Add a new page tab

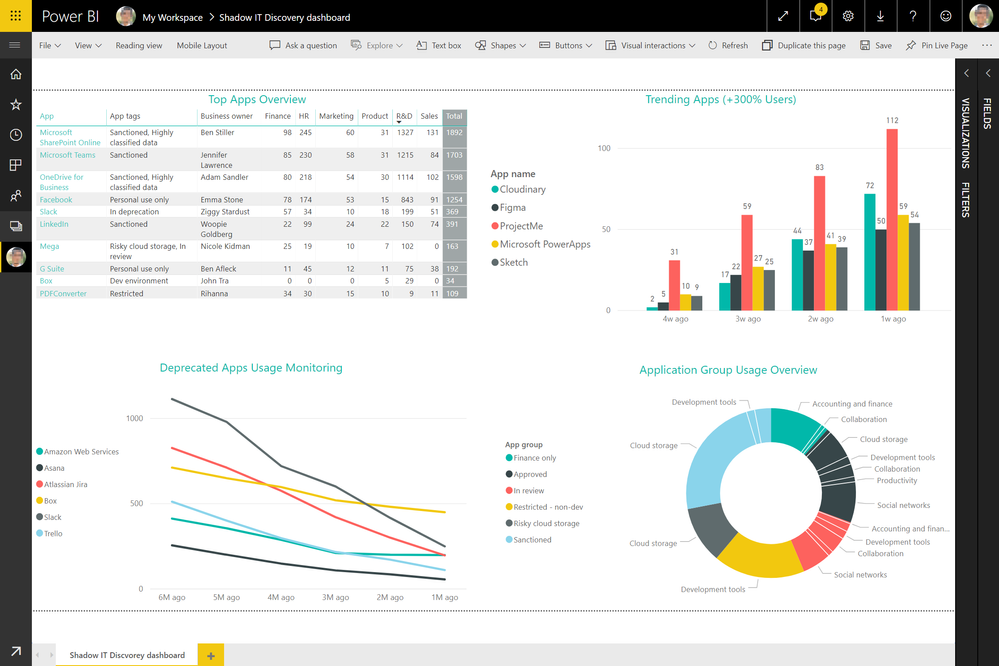tap(211, 655)
